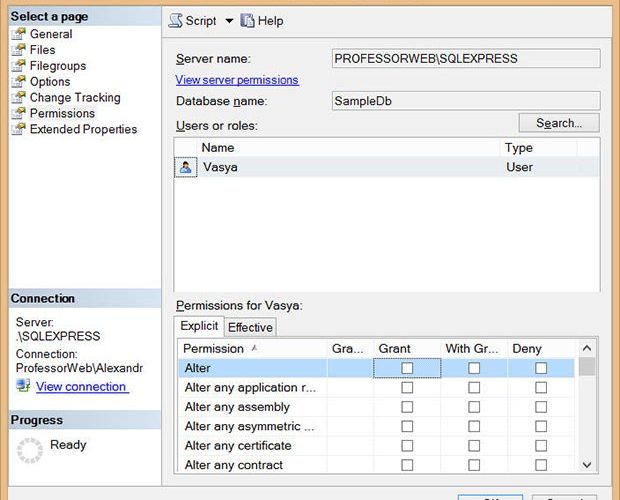Open the Permissions page
Image resolution: width=620 pixels, height=500 pixels.
click(62, 114)
